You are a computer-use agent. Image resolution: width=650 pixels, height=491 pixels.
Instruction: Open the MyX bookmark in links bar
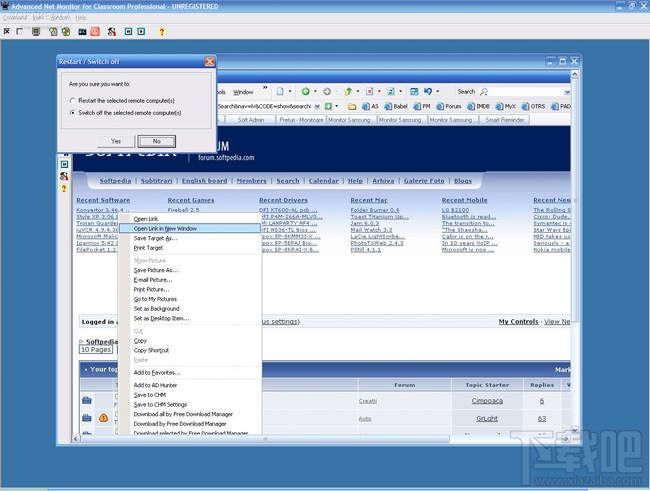pyautogui.click(x=506, y=107)
